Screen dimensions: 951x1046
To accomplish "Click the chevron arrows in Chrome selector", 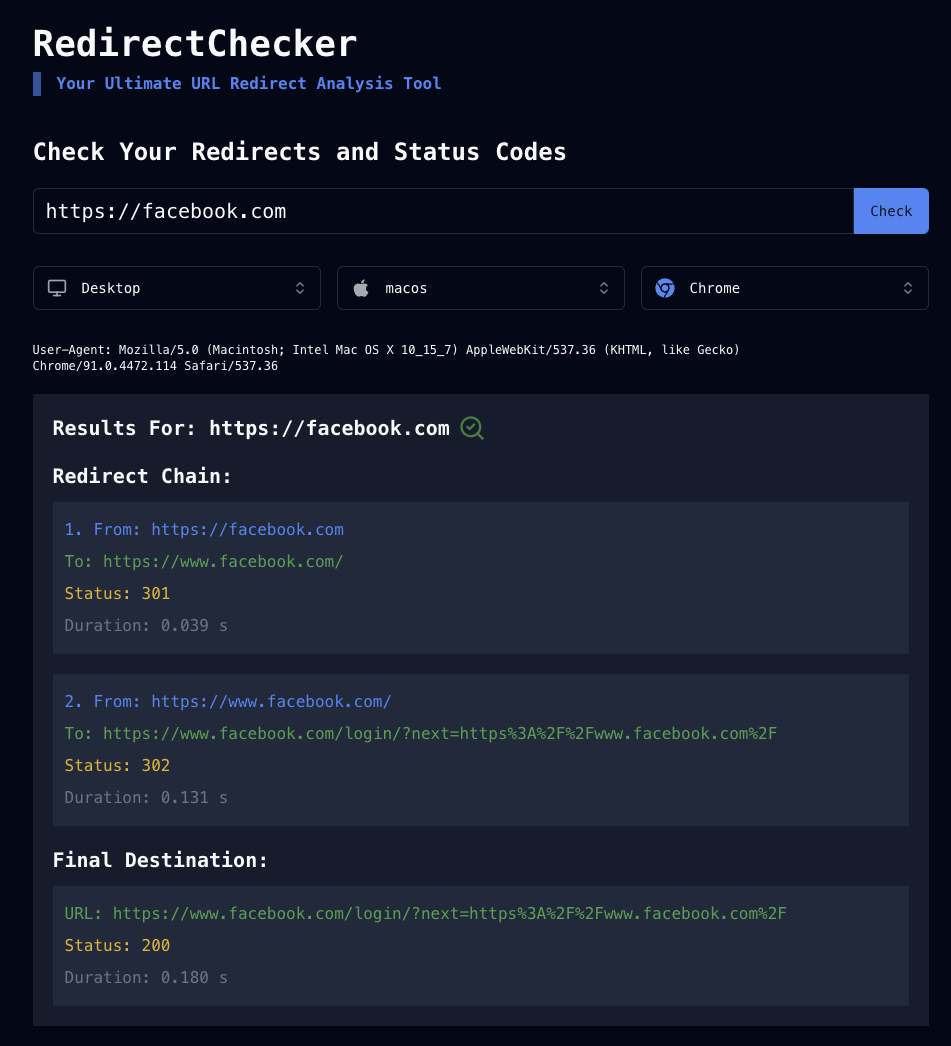I will click(x=908, y=288).
